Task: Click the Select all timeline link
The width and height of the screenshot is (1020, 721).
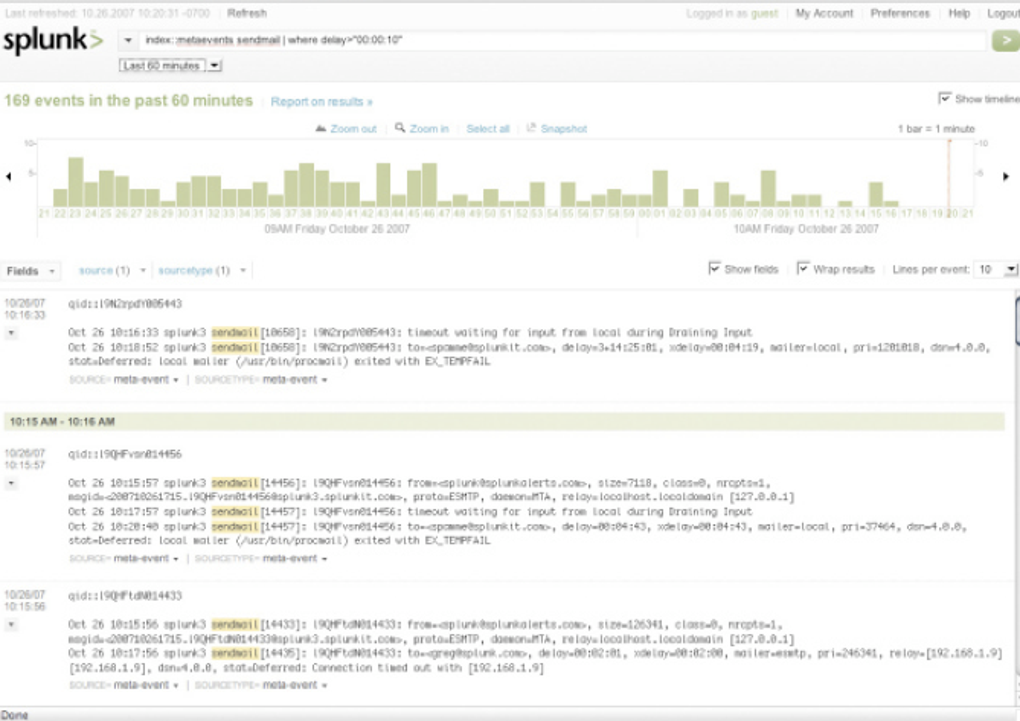Action: (488, 129)
